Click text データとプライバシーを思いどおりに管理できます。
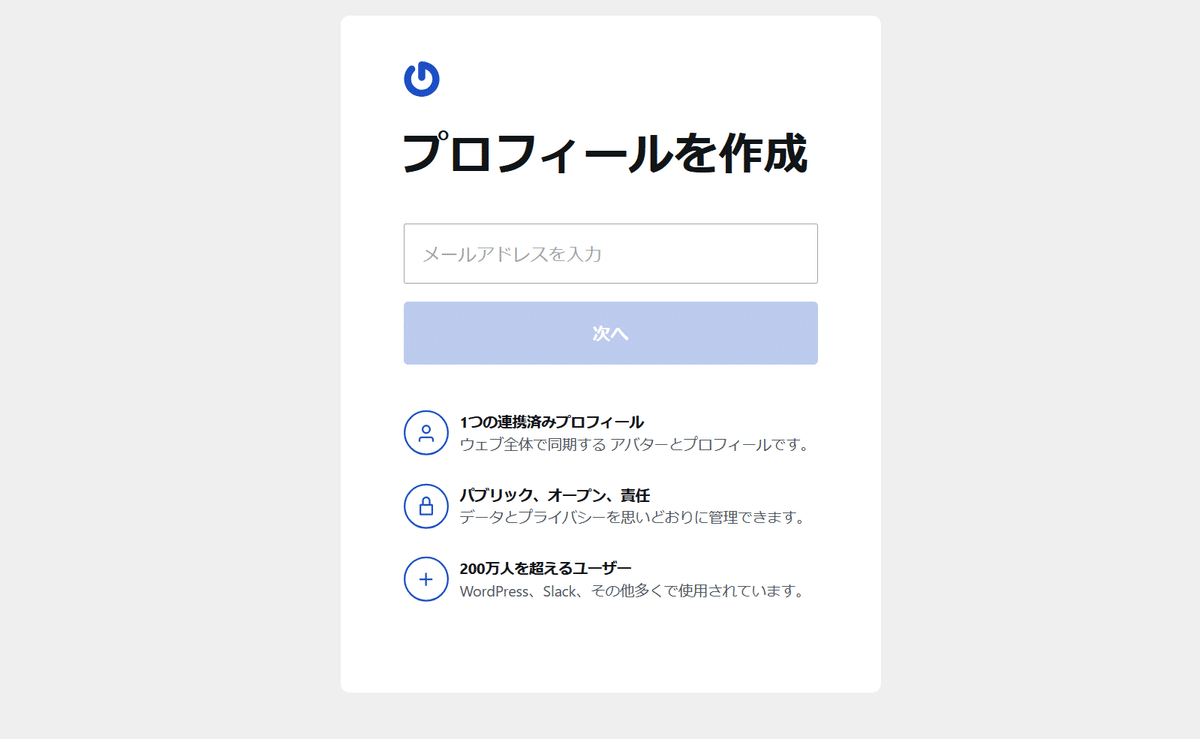This screenshot has width=1200, height=739. tap(632, 518)
